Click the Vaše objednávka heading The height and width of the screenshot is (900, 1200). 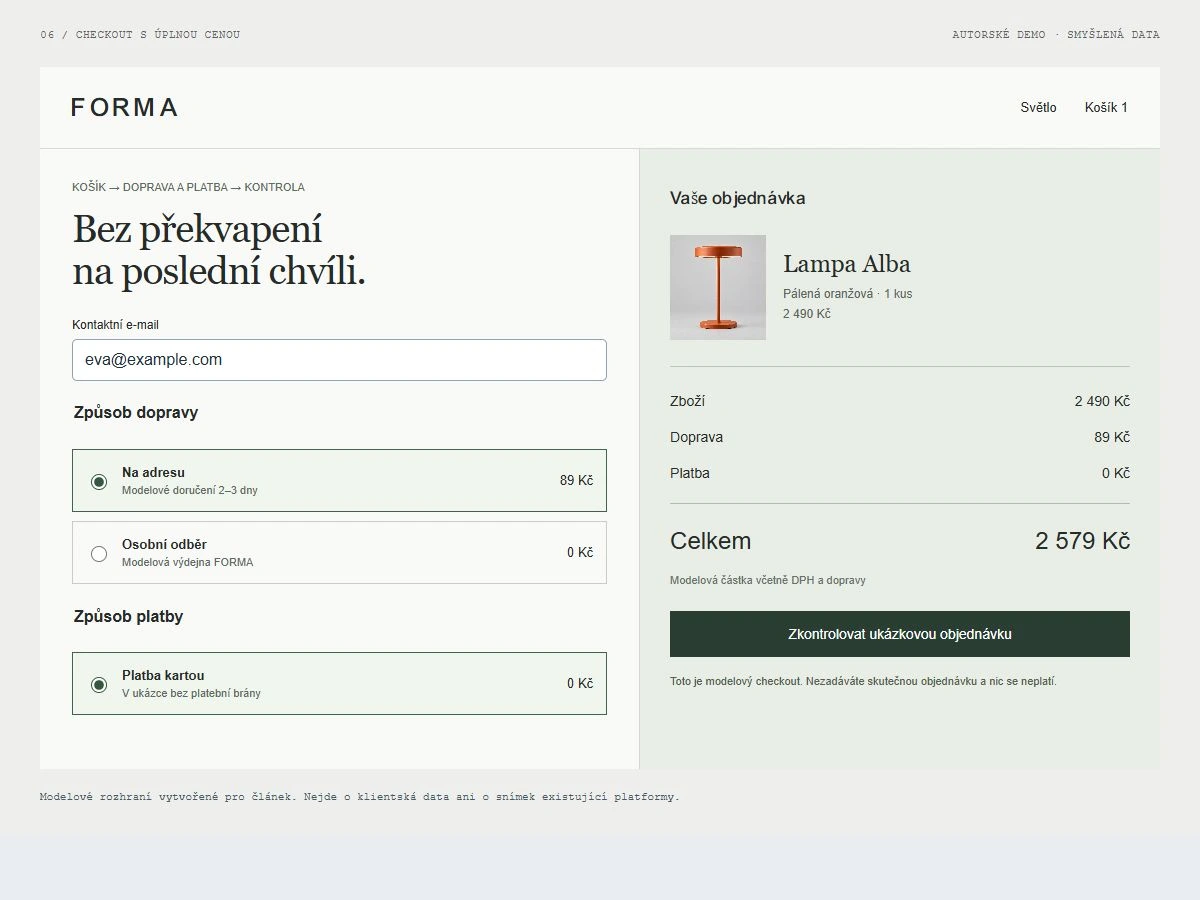coord(738,198)
